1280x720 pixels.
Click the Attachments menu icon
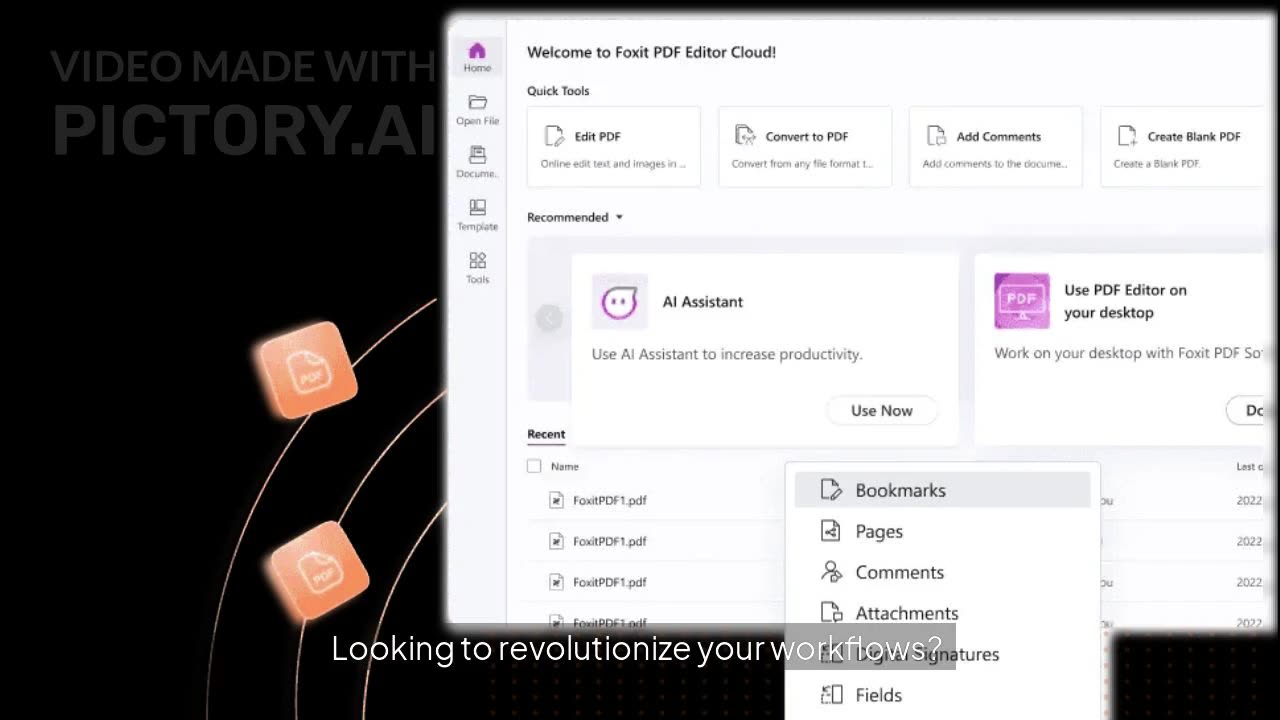831,613
